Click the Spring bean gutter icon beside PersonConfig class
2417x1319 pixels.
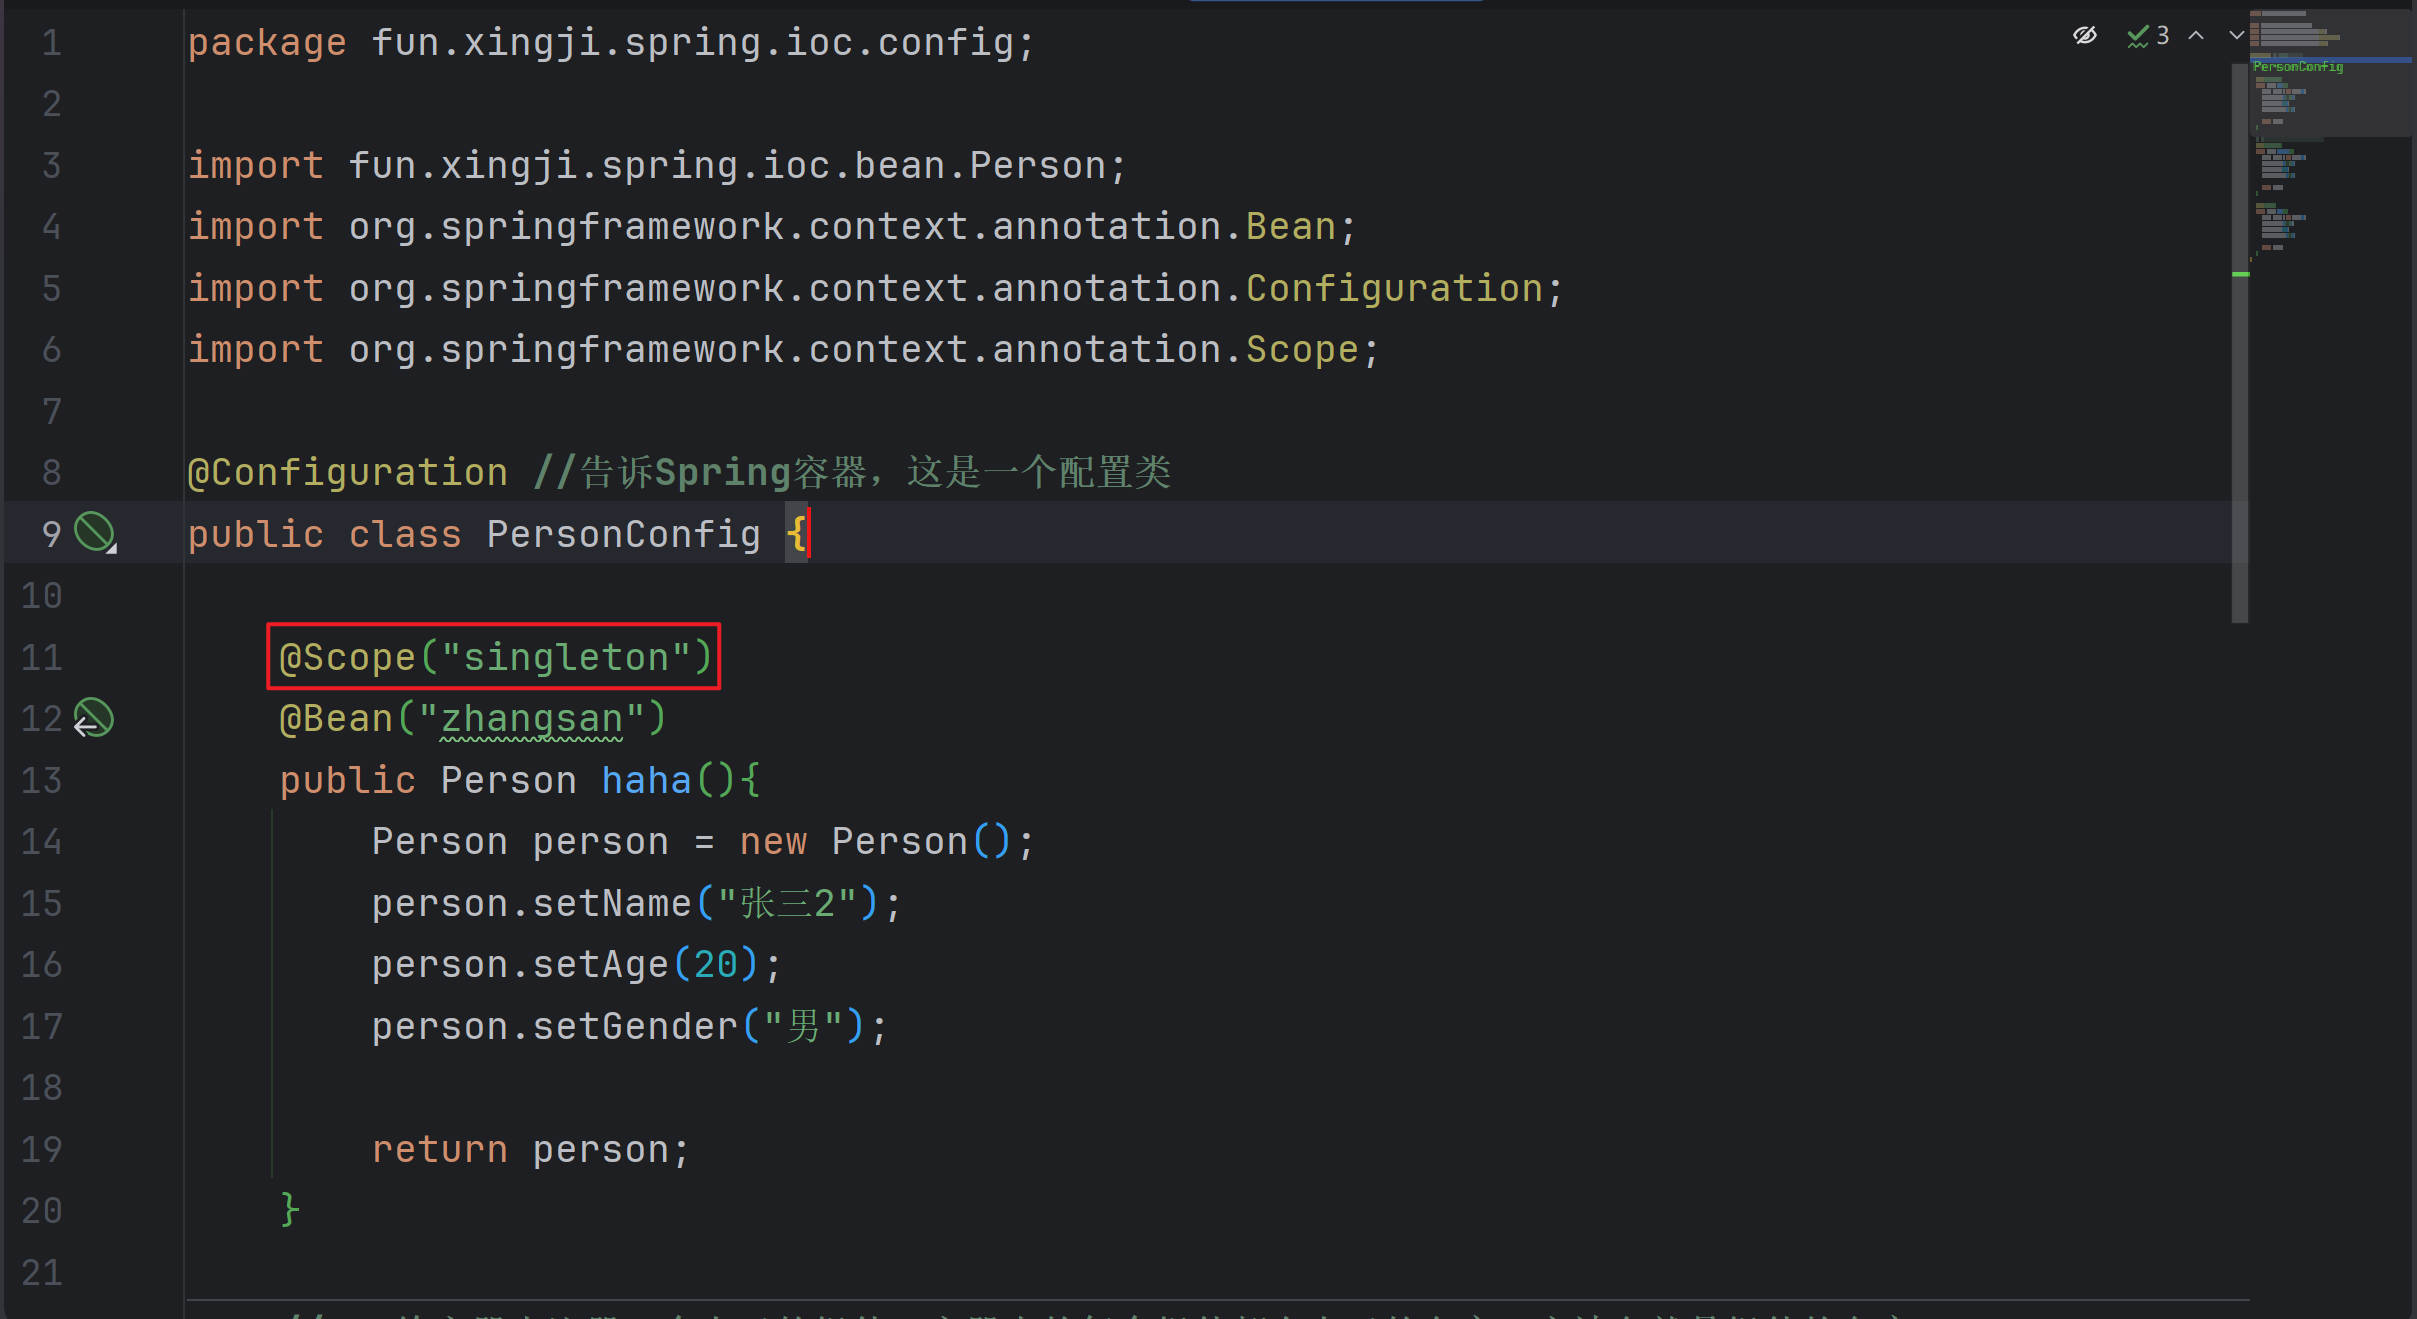point(96,532)
